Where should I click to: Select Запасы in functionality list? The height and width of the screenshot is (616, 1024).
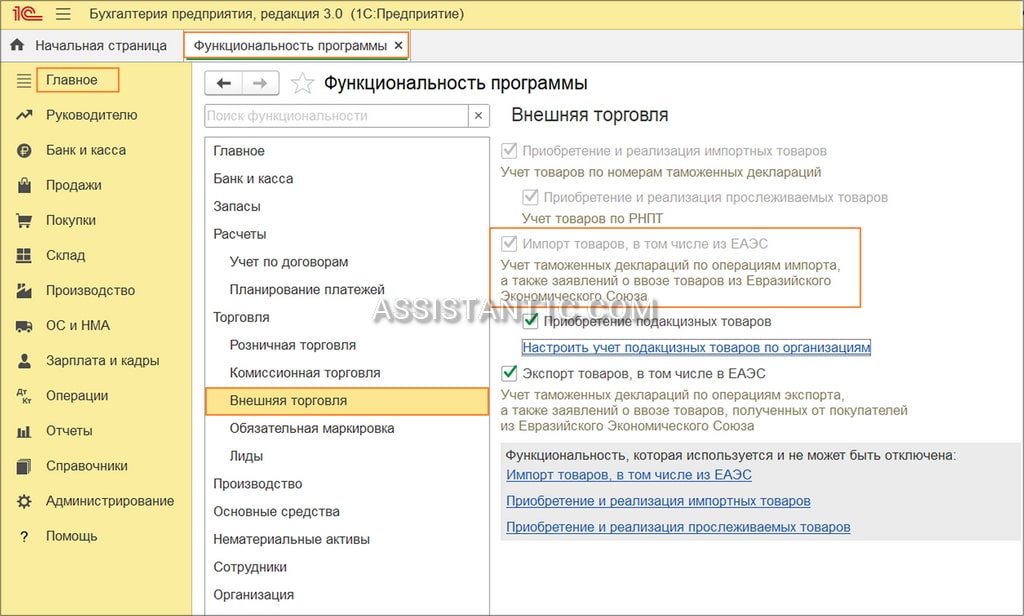[x=347, y=206]
